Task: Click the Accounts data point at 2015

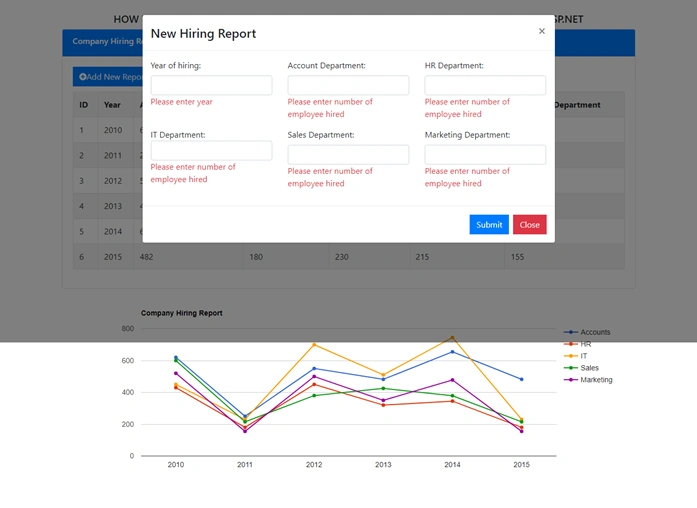Action: (x=521, y=380)
